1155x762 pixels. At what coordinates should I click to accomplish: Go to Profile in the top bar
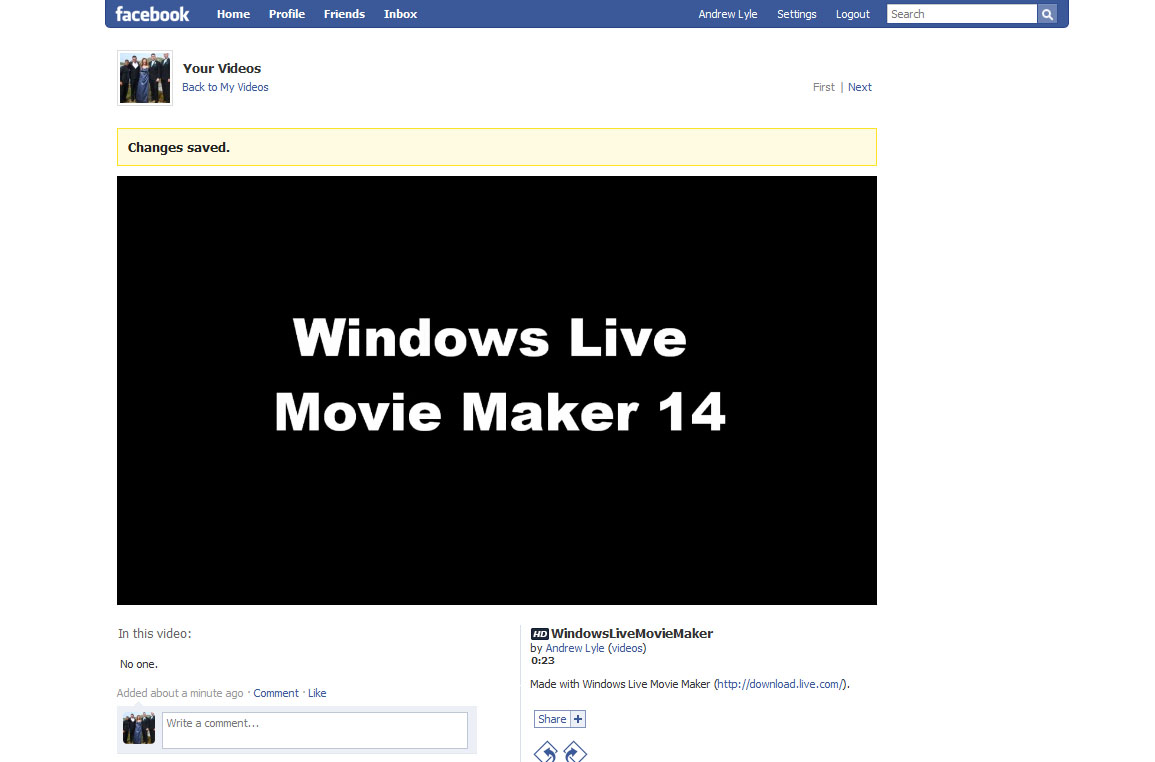(x=287, y=14)
